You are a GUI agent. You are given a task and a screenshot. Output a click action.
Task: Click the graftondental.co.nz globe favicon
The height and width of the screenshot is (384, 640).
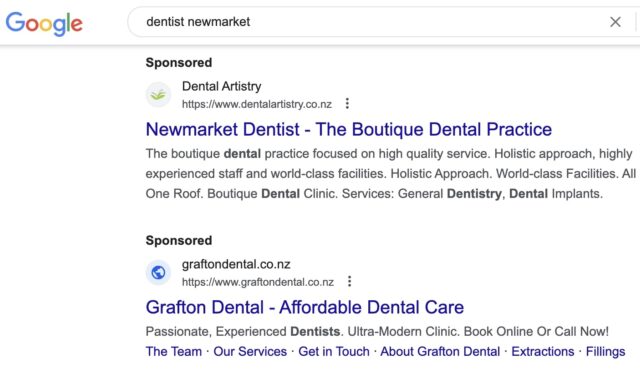(158, 272)
